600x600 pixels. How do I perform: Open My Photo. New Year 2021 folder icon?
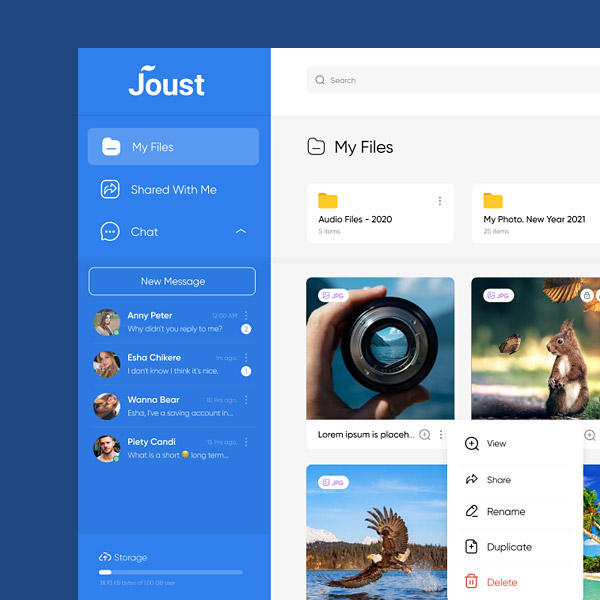(x=493, y=201)
